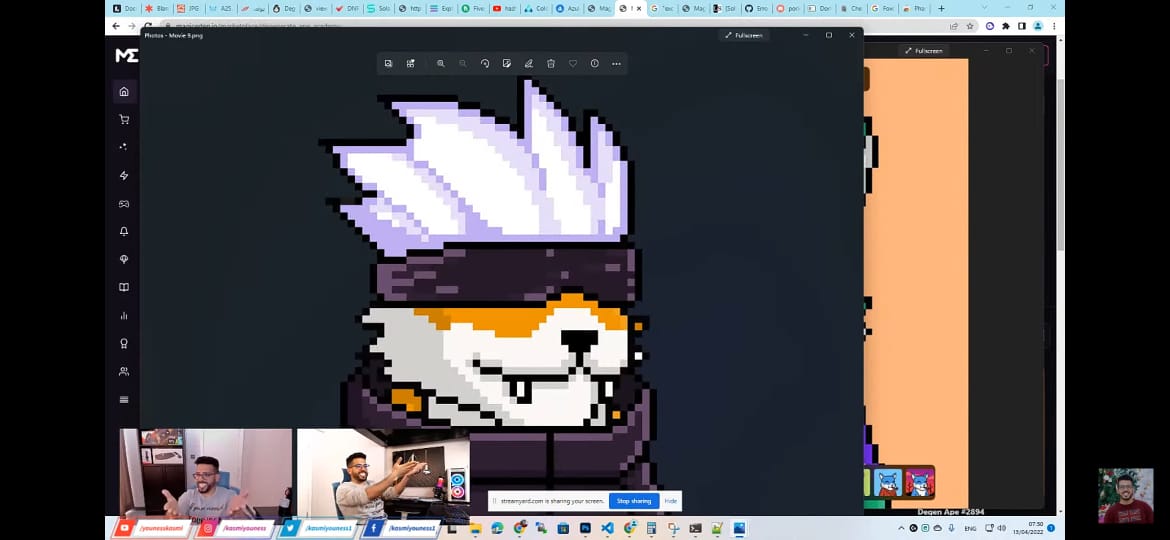Bookmark the page with the star icon

click(970, 25)
